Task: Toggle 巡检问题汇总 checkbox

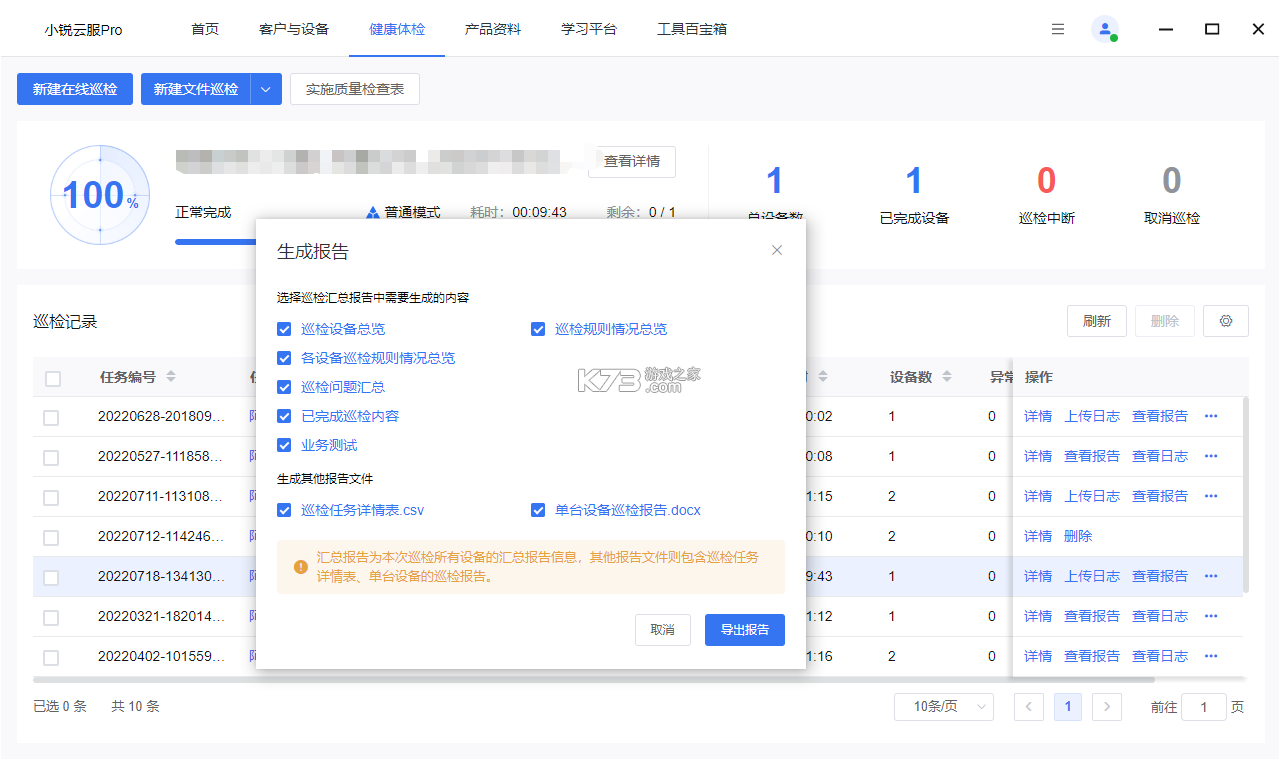Action: click(285, 387)
